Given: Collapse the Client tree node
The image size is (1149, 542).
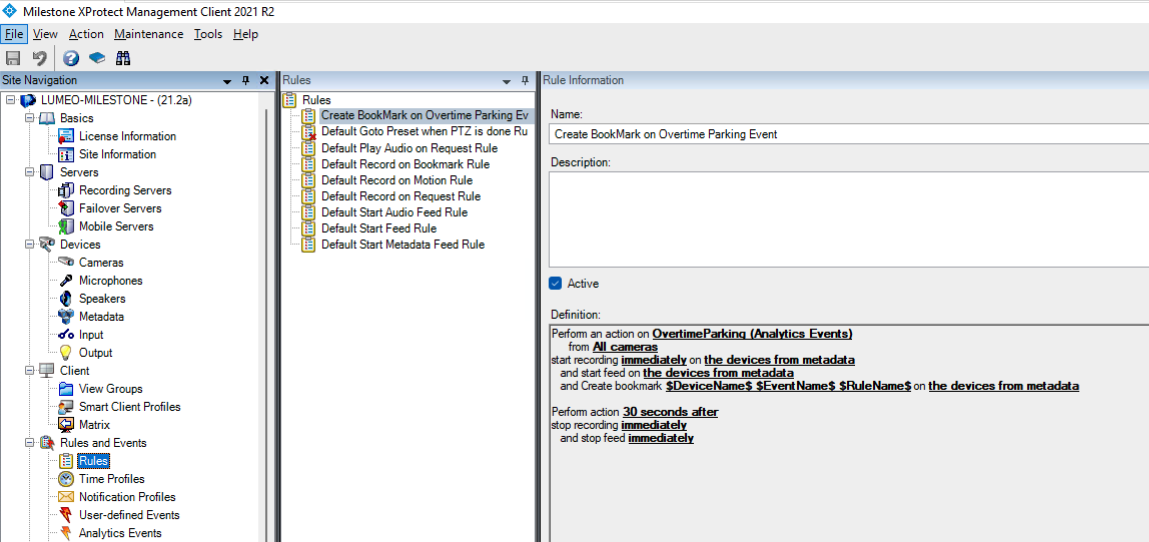Looking at the screenshot, I should click(x=29, y=371).
